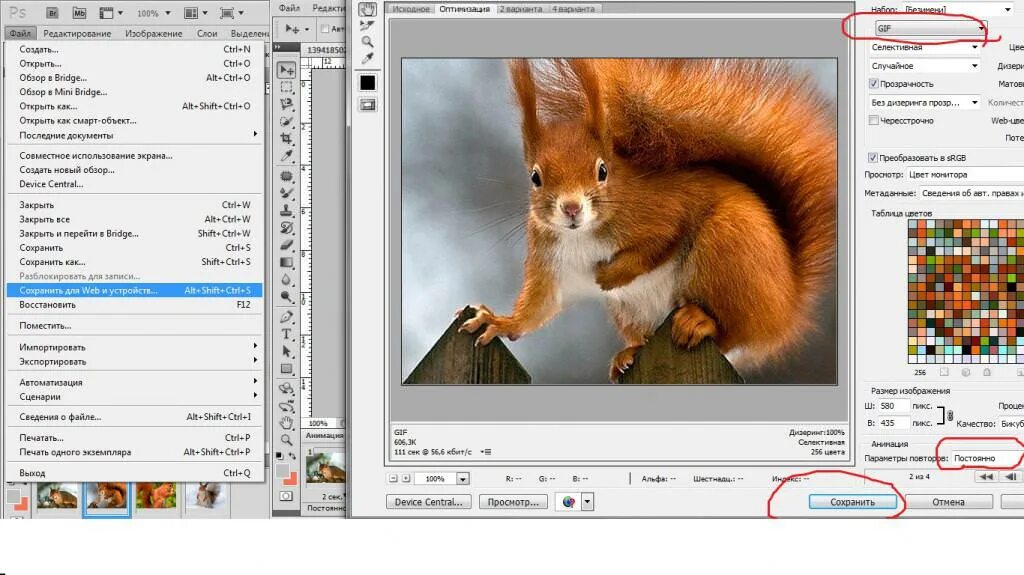
Task: Choose Сохранить как... menu item
Action: click(135, 261)
